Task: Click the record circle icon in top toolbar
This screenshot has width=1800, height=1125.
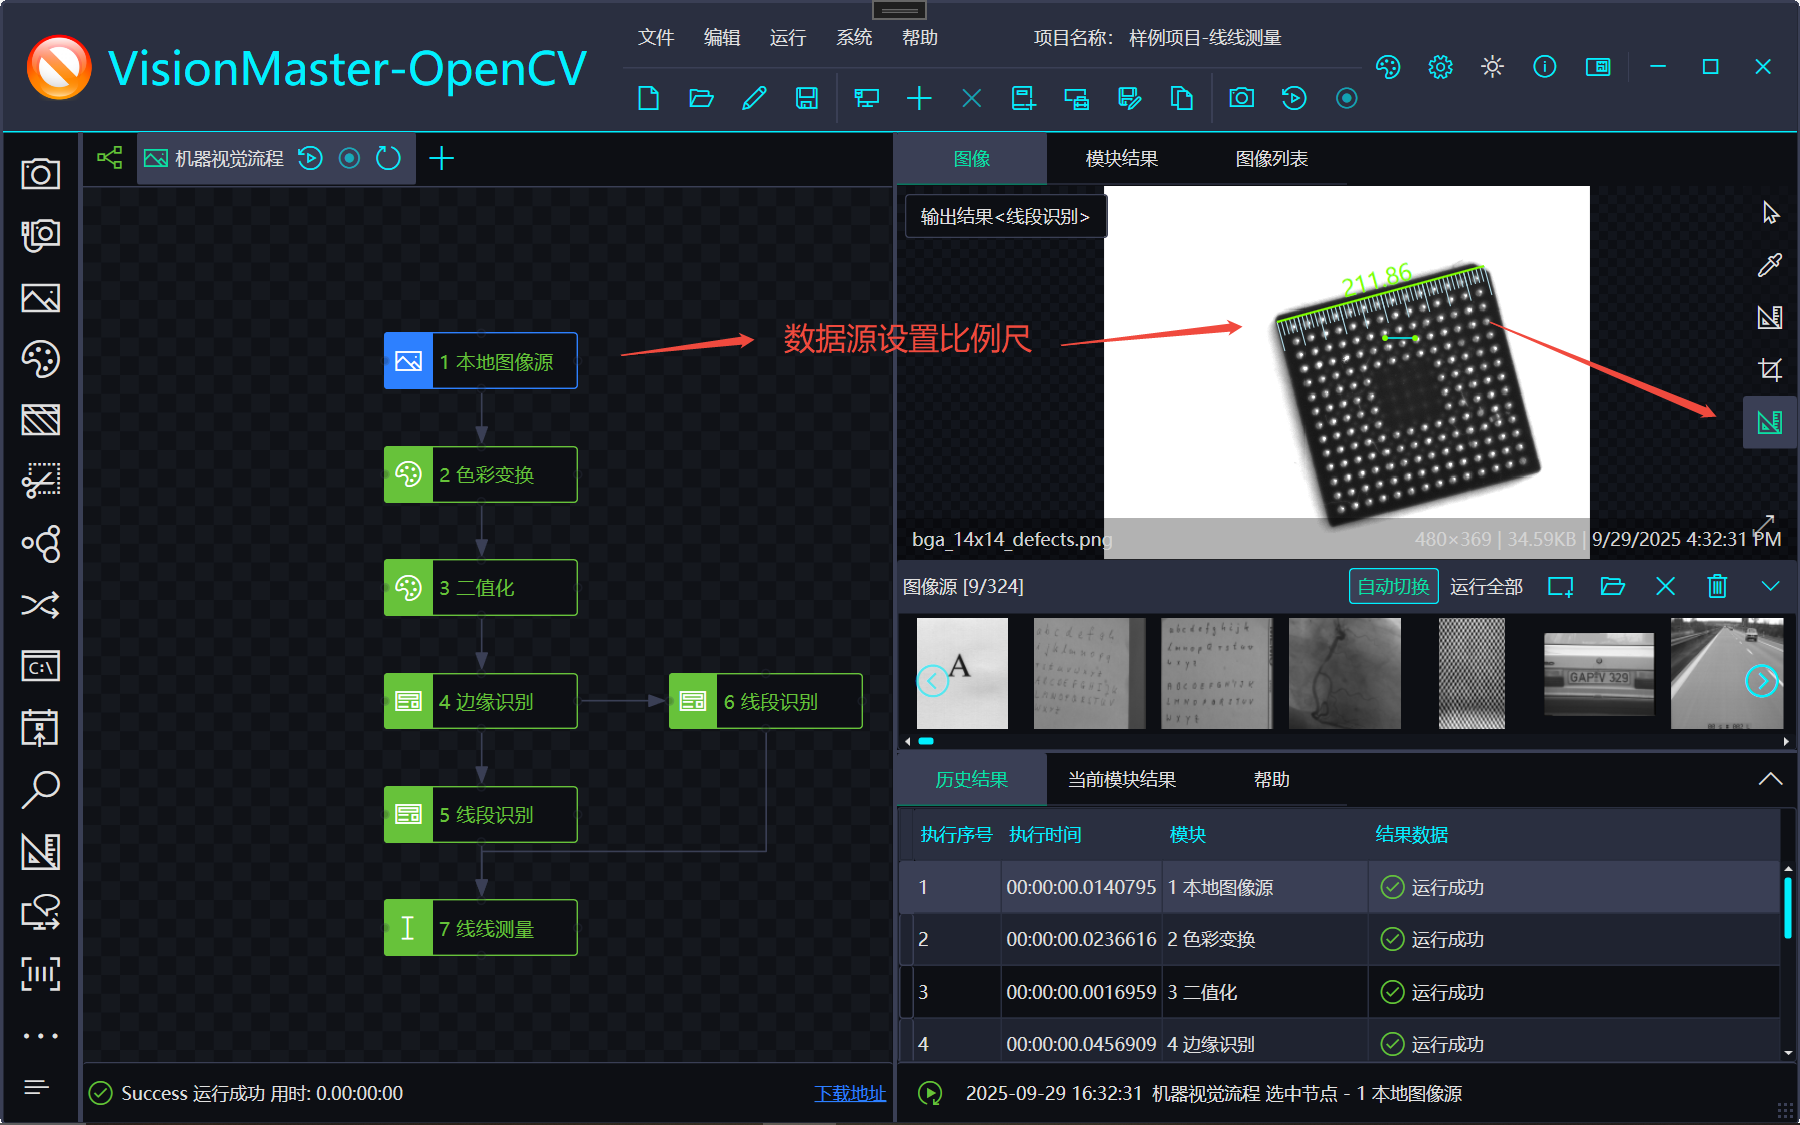Action: pyautogui.click(x=1347, y=98)
